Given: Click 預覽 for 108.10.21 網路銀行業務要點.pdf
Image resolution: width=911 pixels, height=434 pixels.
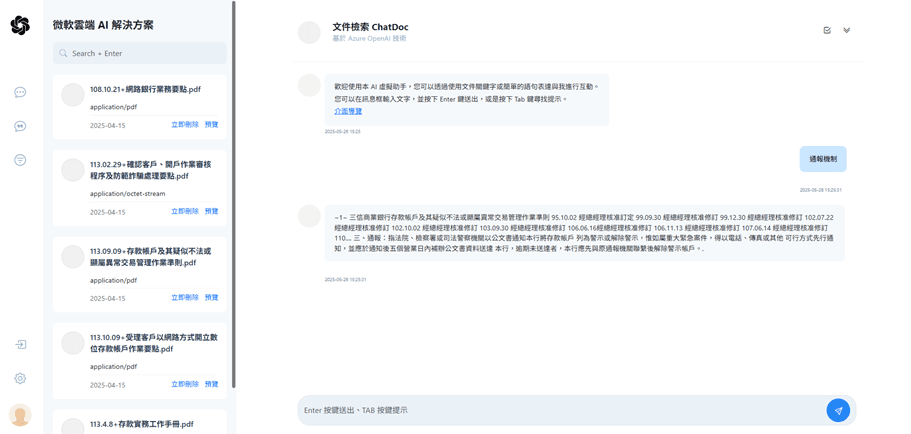Looking at the screenshot, I should (211, 124).
